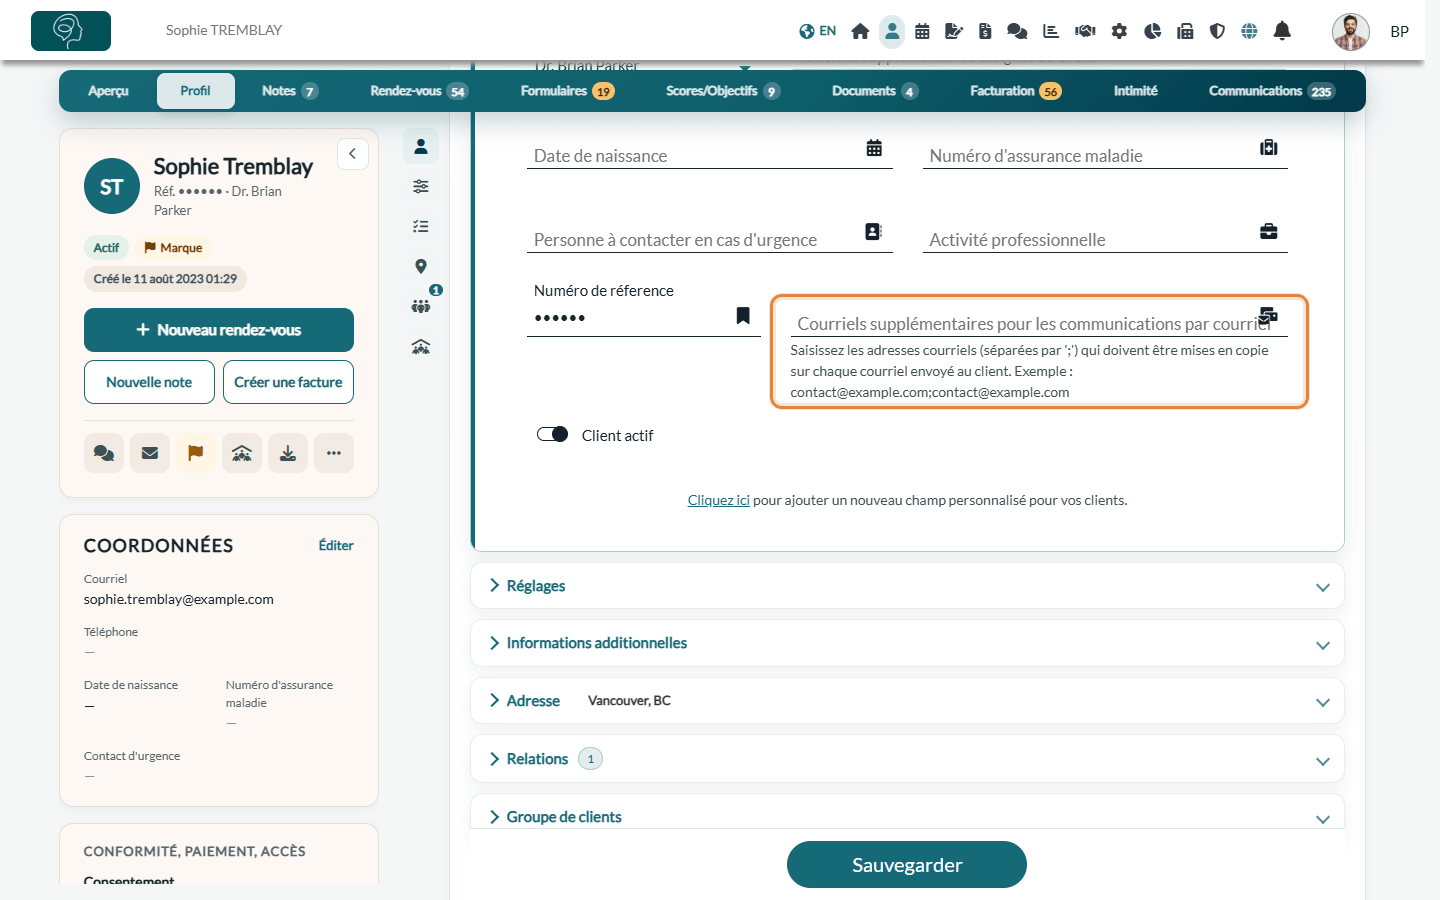
Task: Open the Communications tab
Action: point(1271,91)
